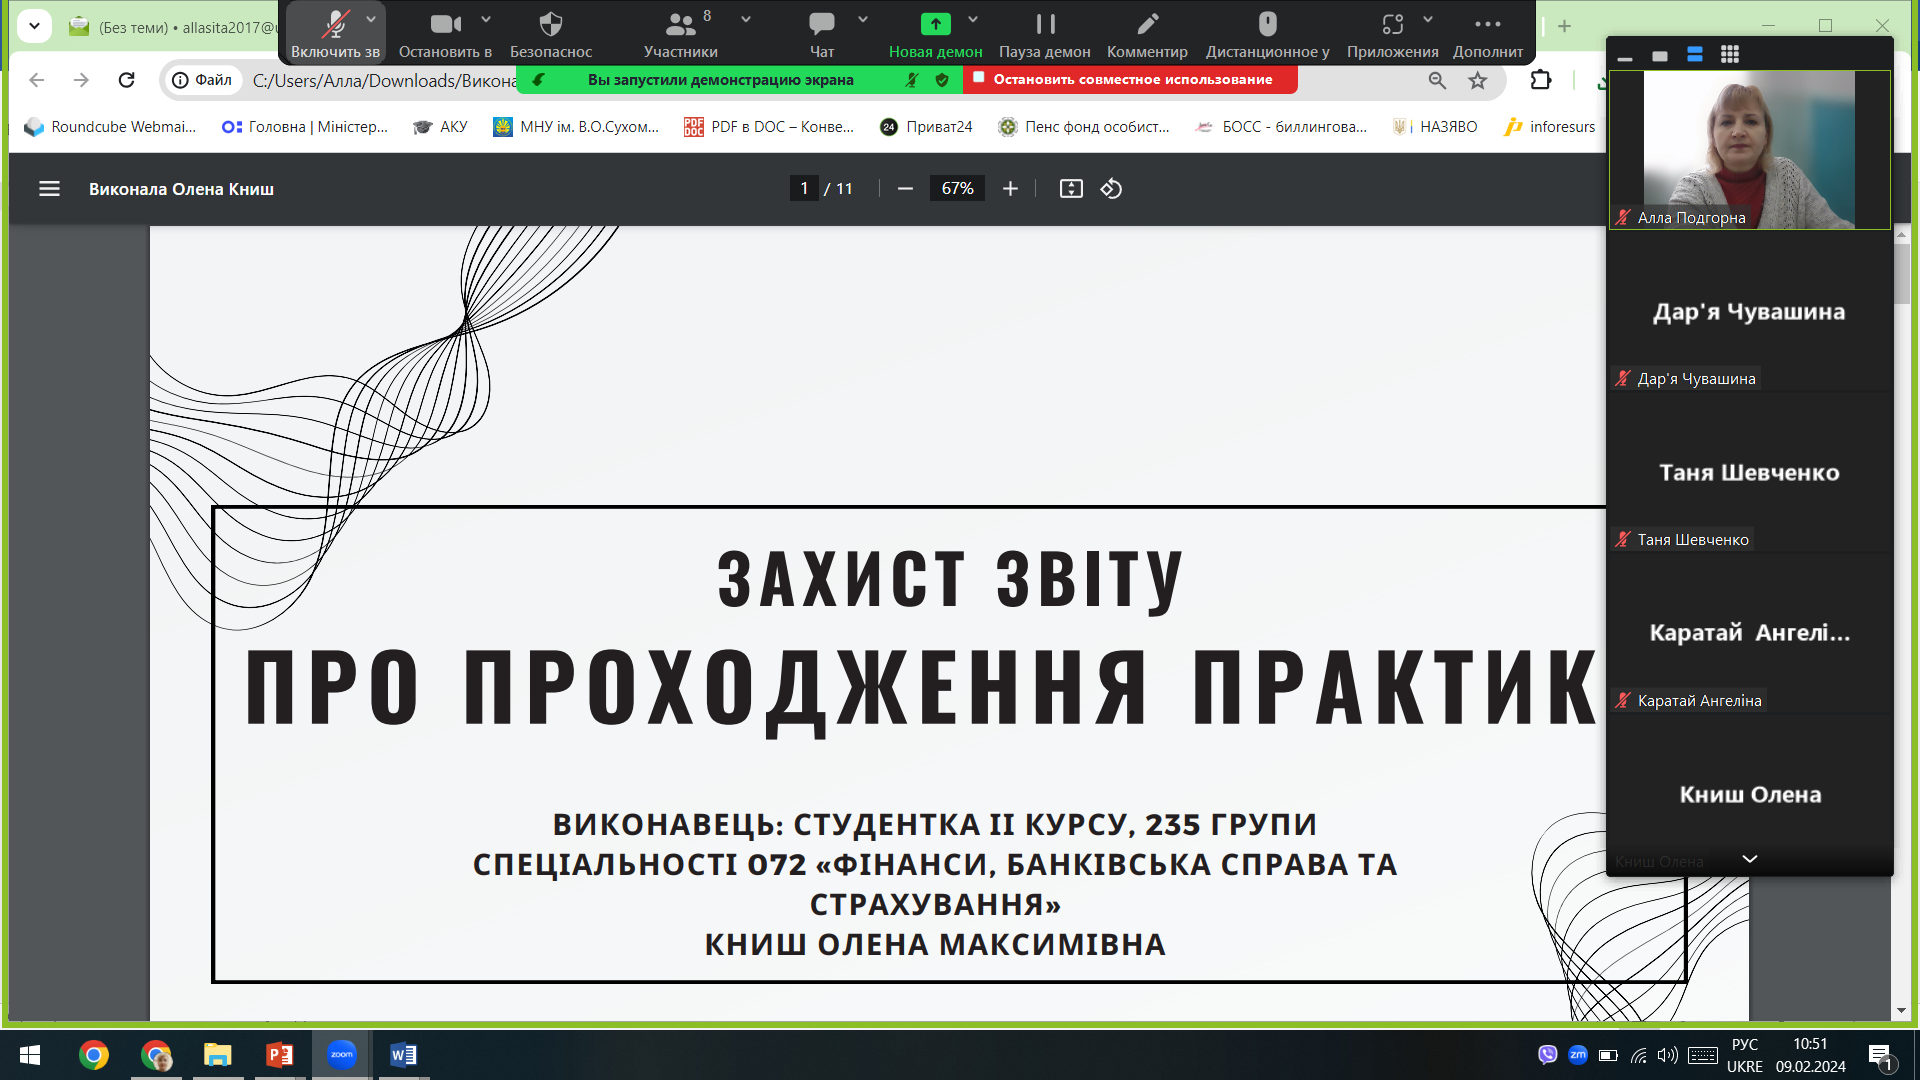Expand video options arrow
Viewport: 1920px width, 1080px height.
click(486, 19)
